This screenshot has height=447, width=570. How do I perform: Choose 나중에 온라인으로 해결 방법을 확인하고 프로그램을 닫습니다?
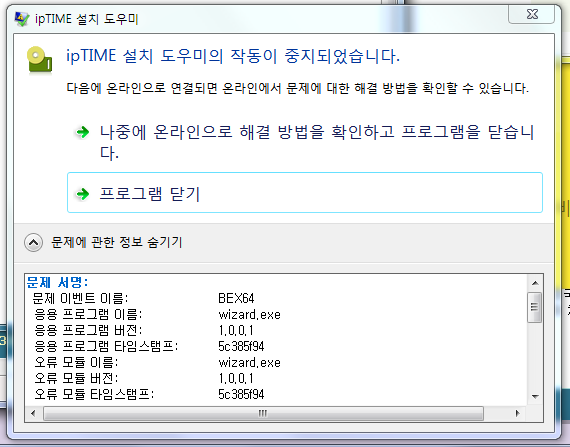click(305, 142)
